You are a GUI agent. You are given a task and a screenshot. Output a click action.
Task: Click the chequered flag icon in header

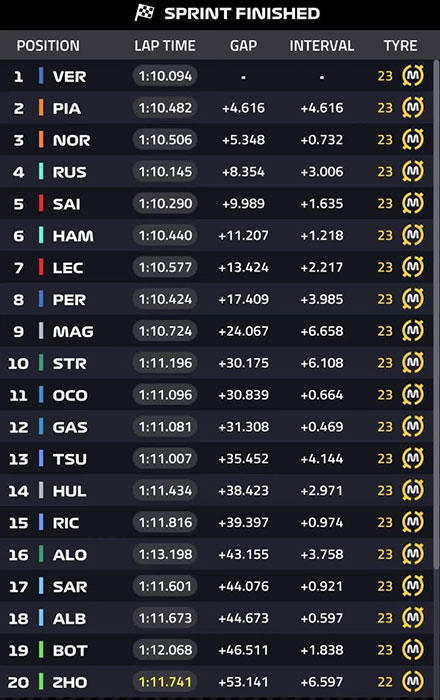pos(144,13)
